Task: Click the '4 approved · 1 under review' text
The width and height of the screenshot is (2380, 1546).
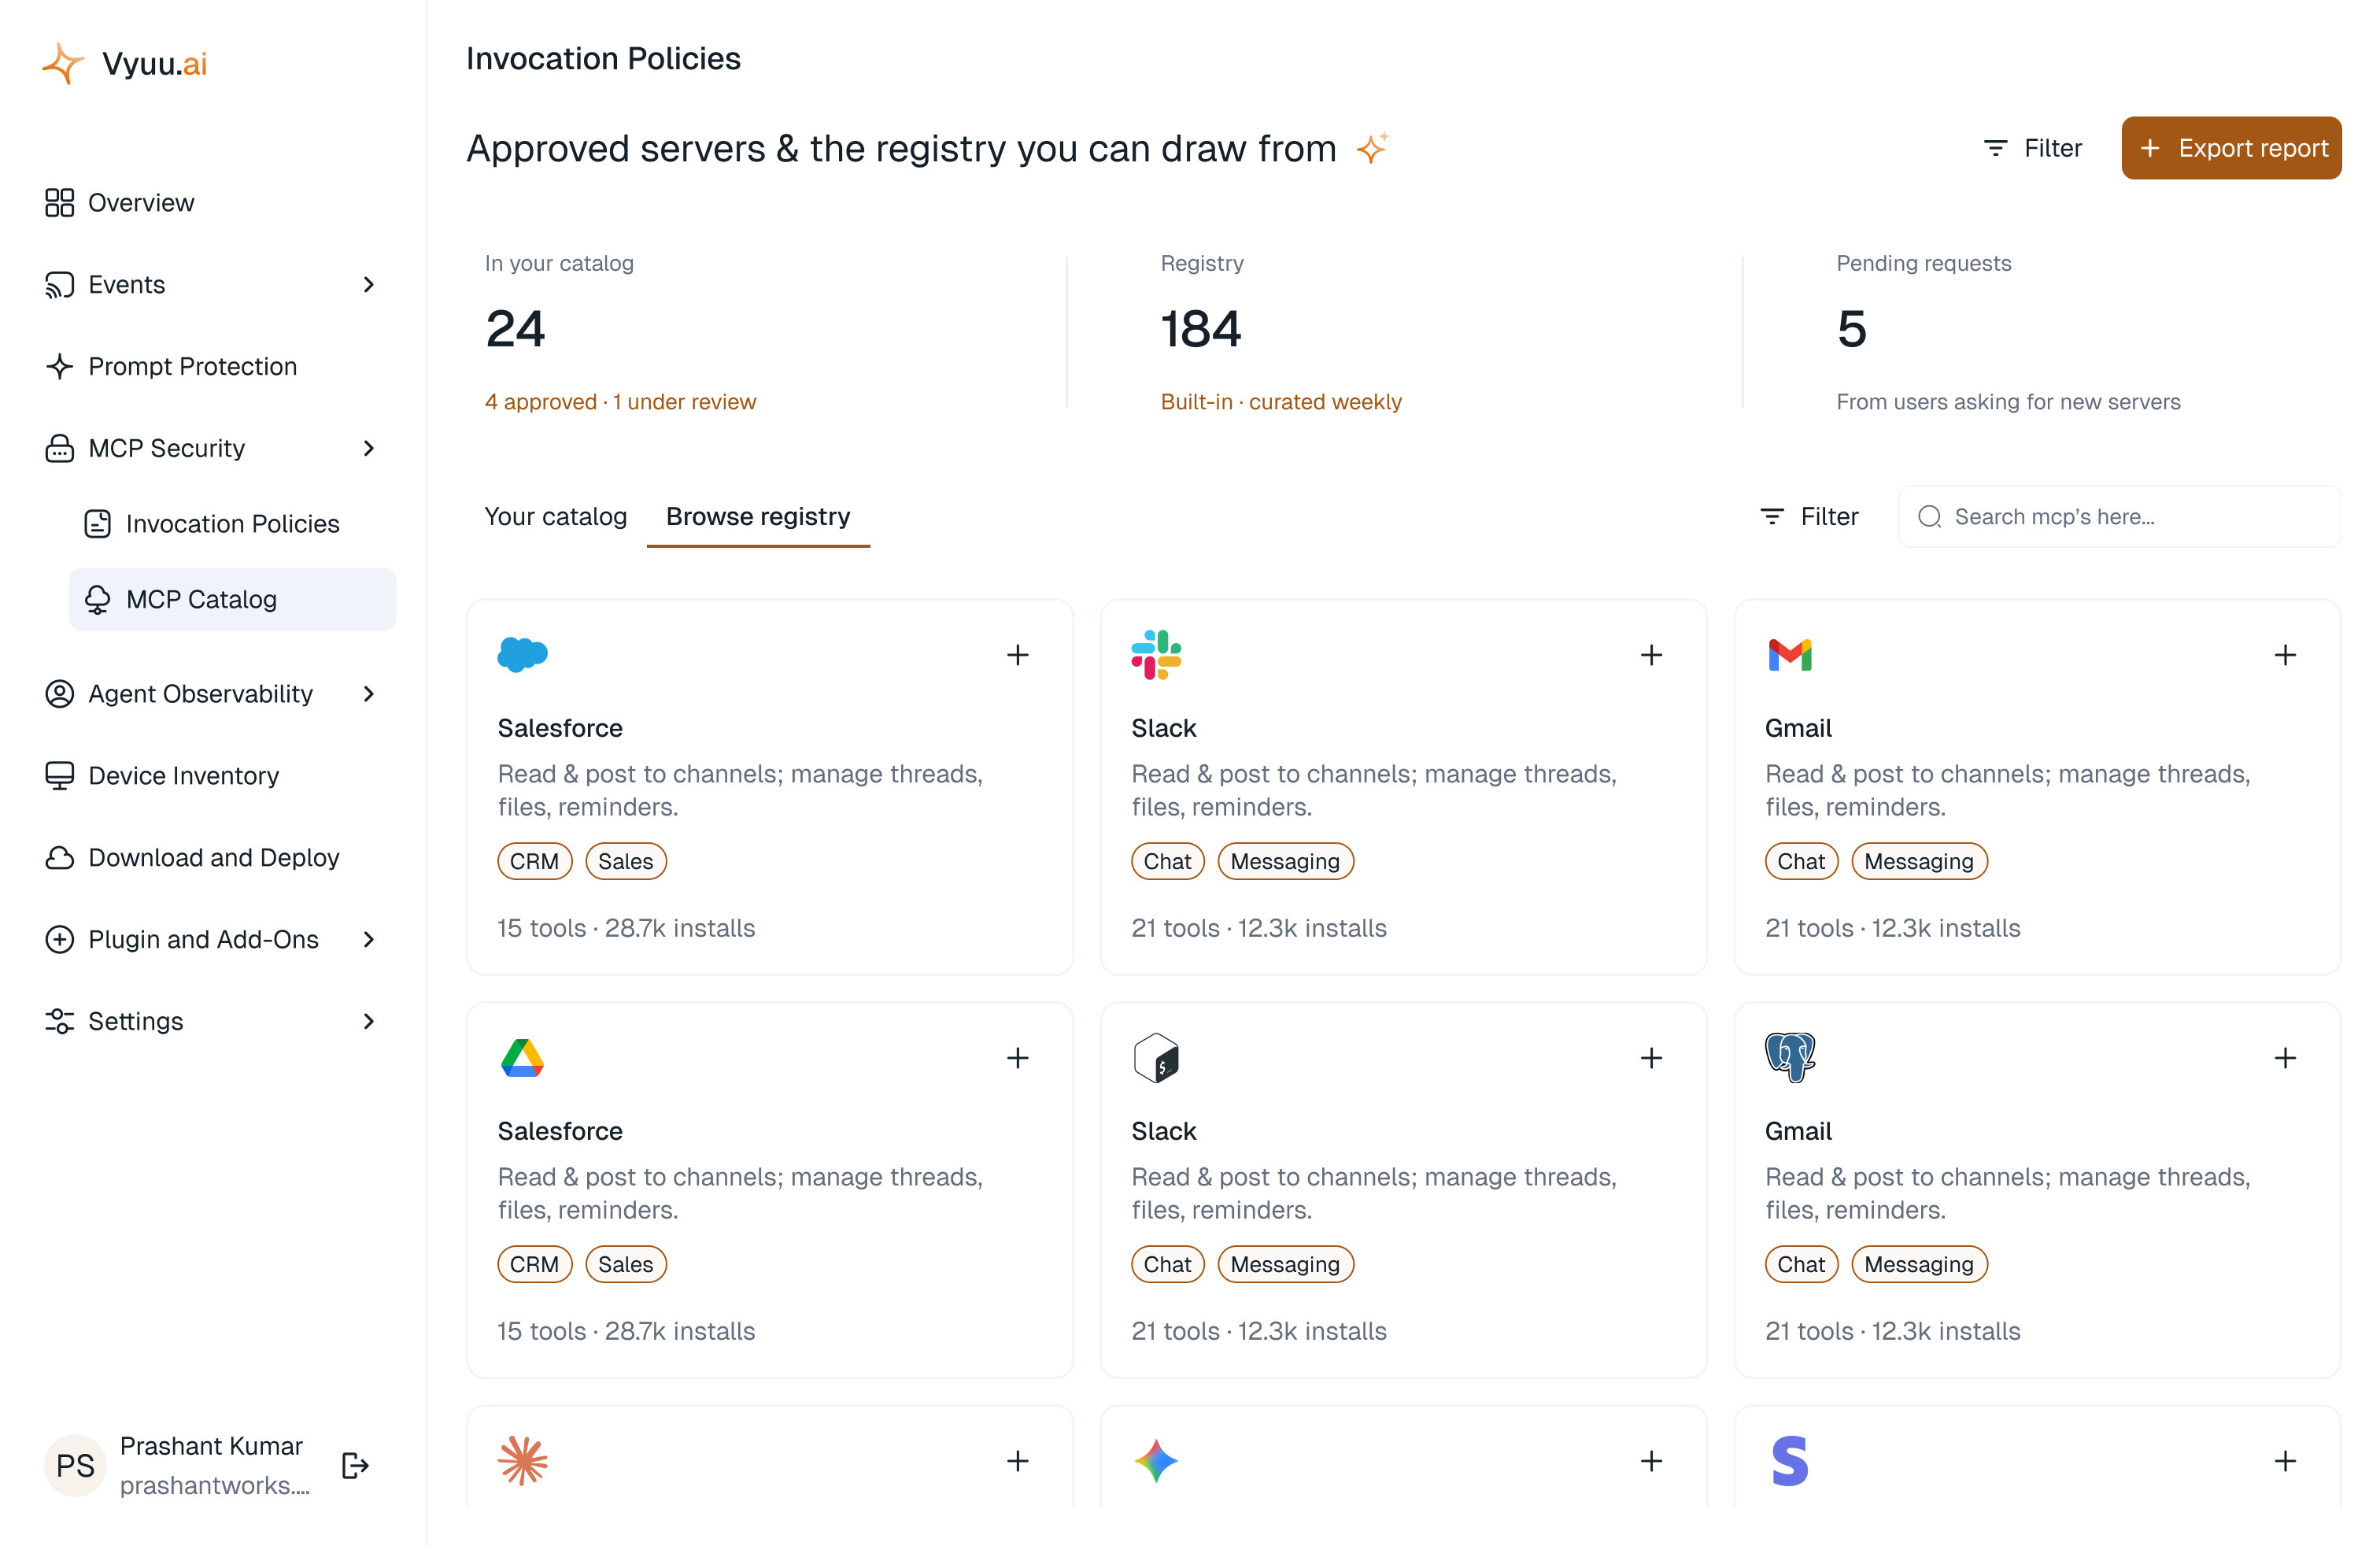Action: click(x=620, y=401)
